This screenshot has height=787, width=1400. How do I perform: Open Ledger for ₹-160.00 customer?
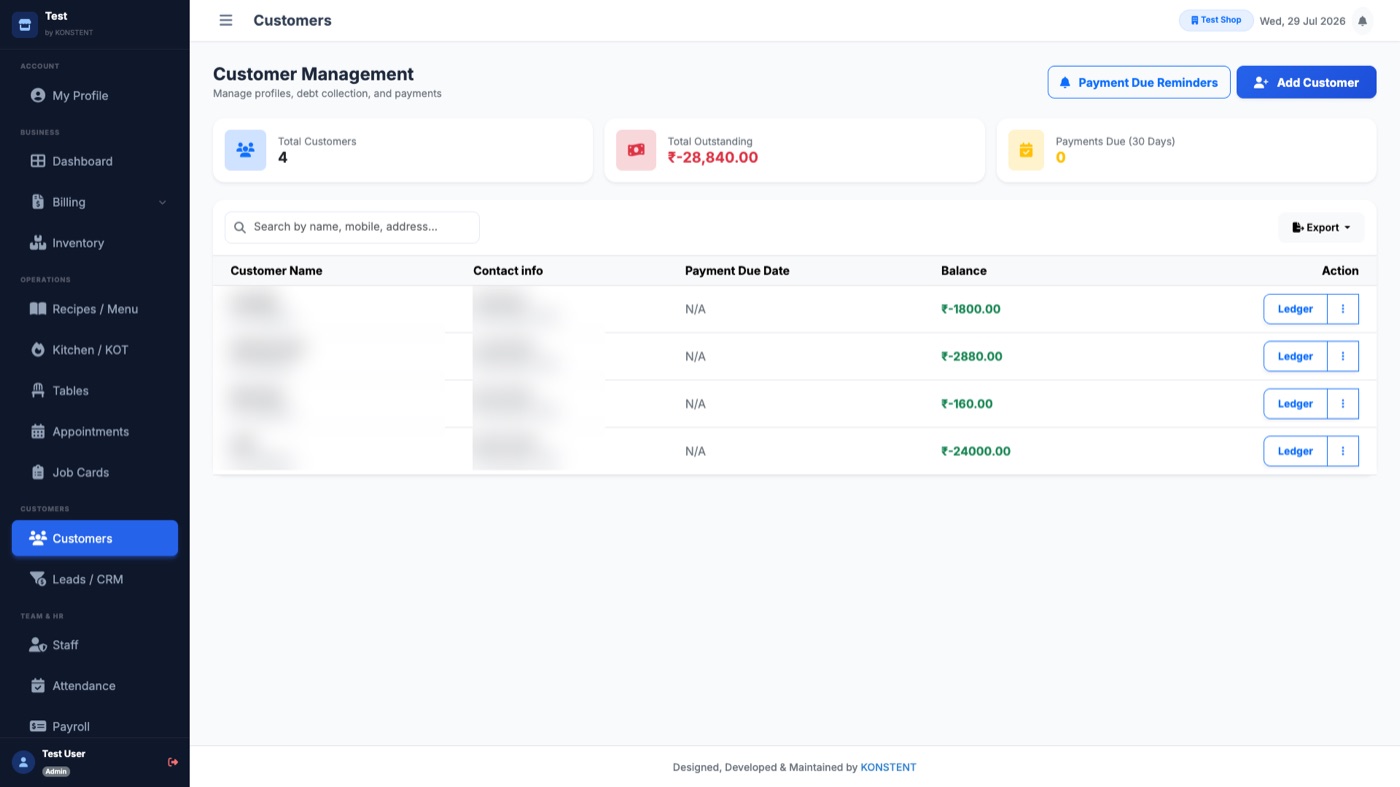point(1295,404)
